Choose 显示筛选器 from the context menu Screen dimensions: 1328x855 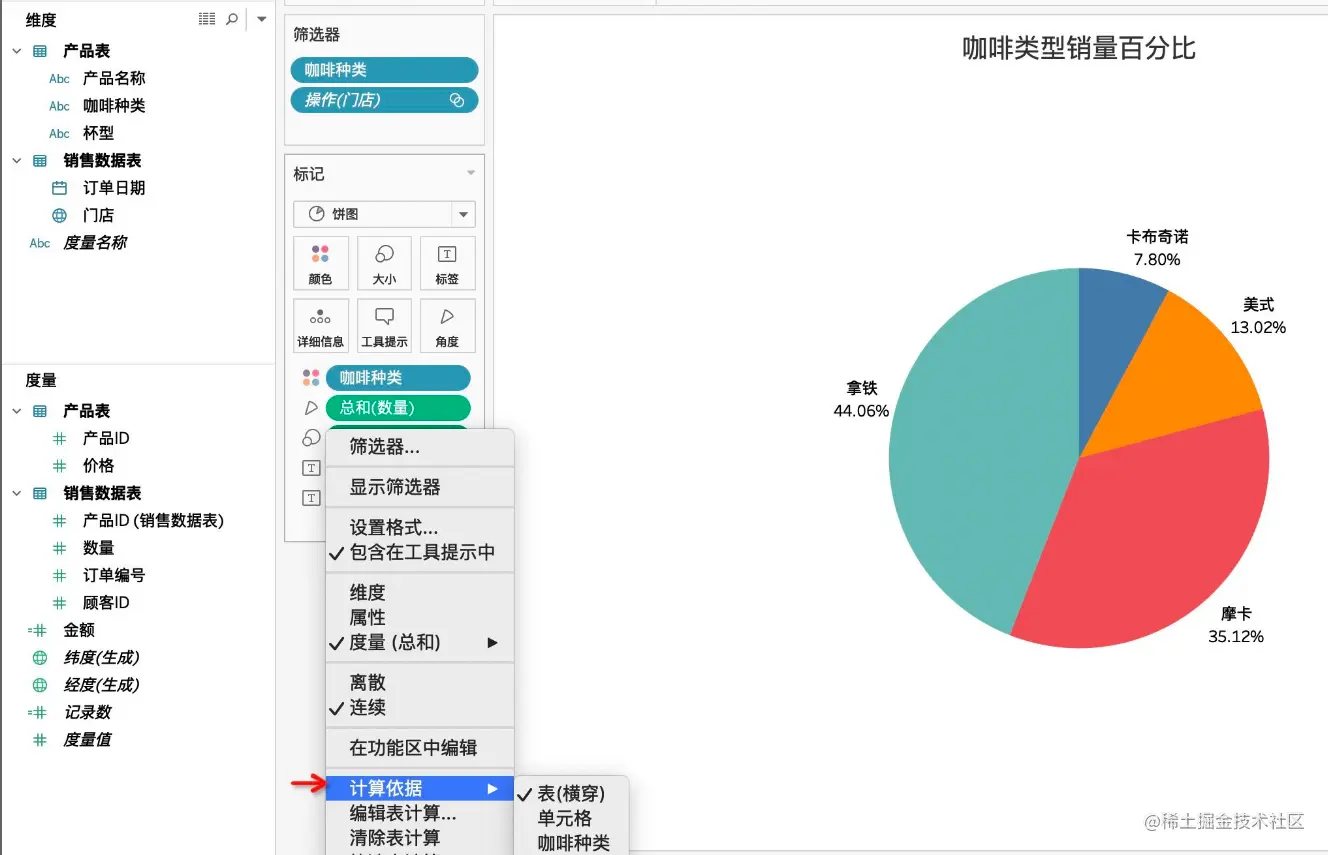click(x=420, y=488)
